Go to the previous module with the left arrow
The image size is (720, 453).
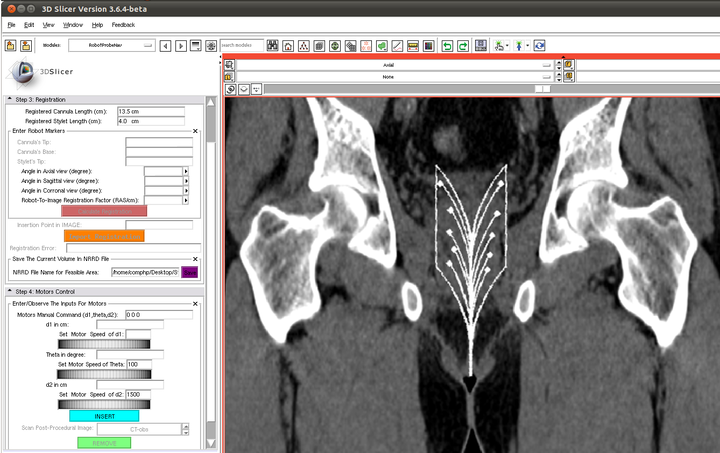[x=165, y=46]
